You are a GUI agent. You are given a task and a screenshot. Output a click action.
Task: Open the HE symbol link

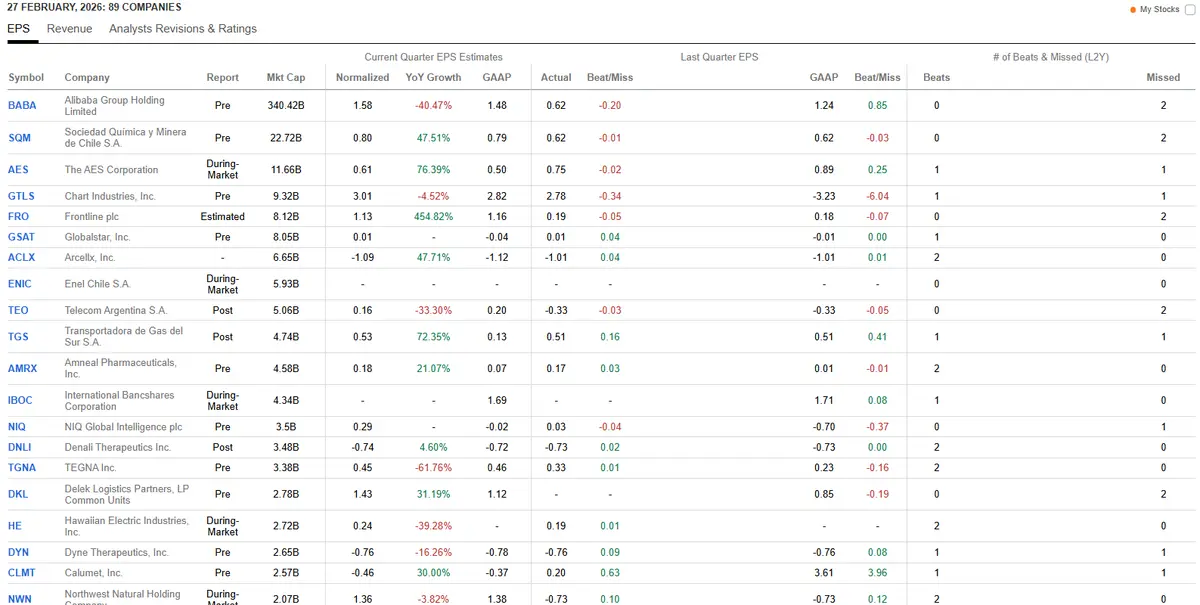pos(14,526)
